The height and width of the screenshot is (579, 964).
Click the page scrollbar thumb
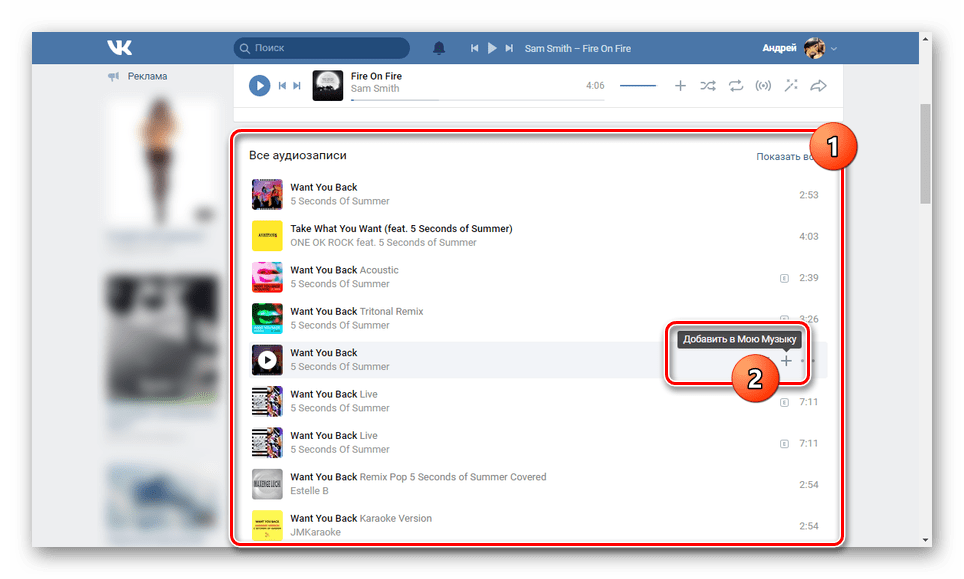tap(925, 154)
